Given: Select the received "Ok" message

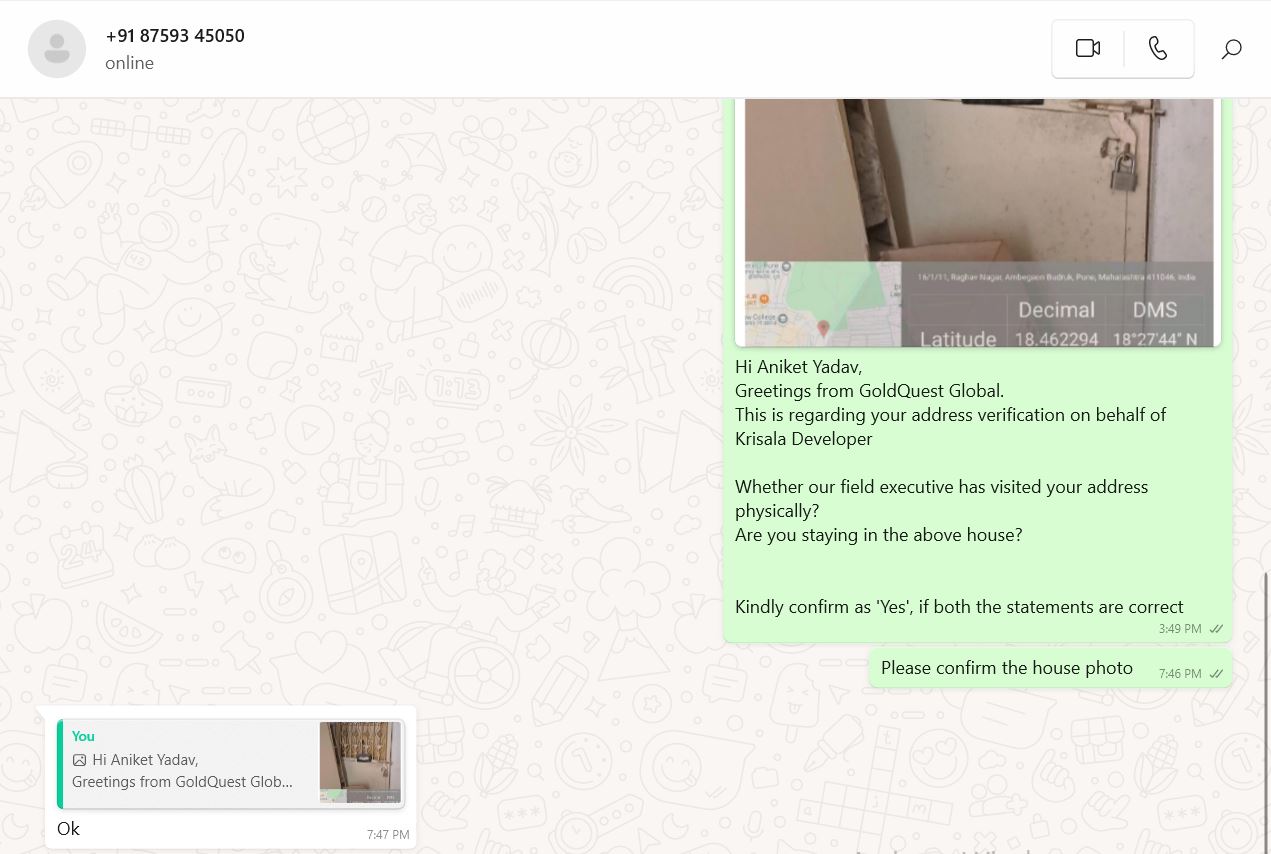Looking at the screenshot, I should [68, 829].
